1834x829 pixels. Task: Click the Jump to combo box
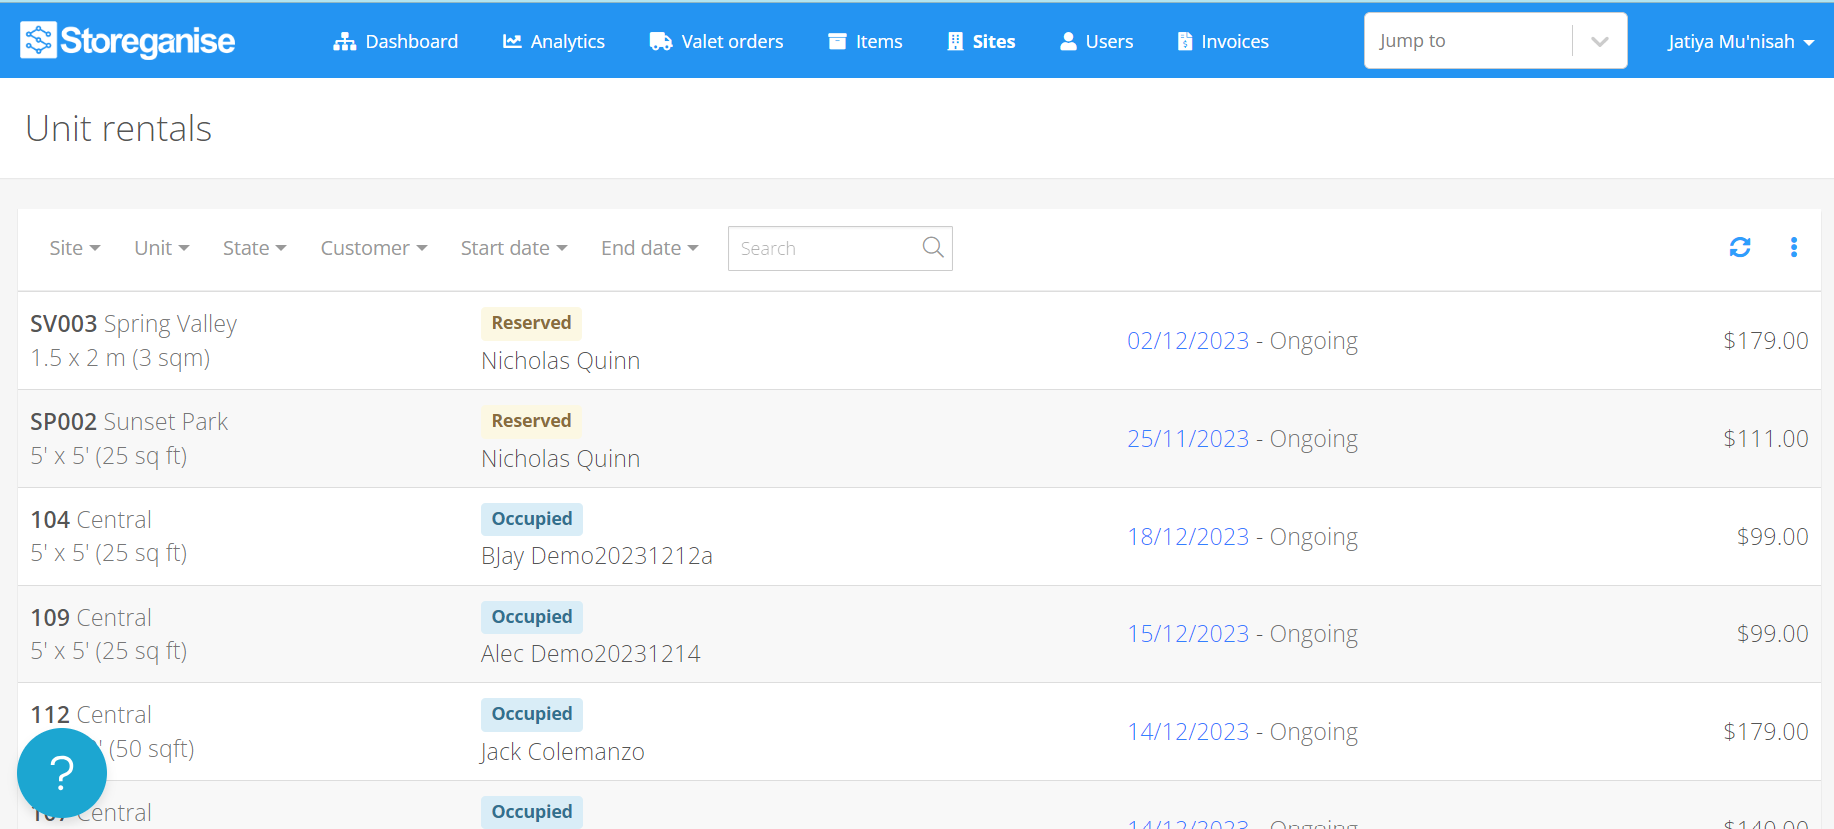click(1495, 41)
